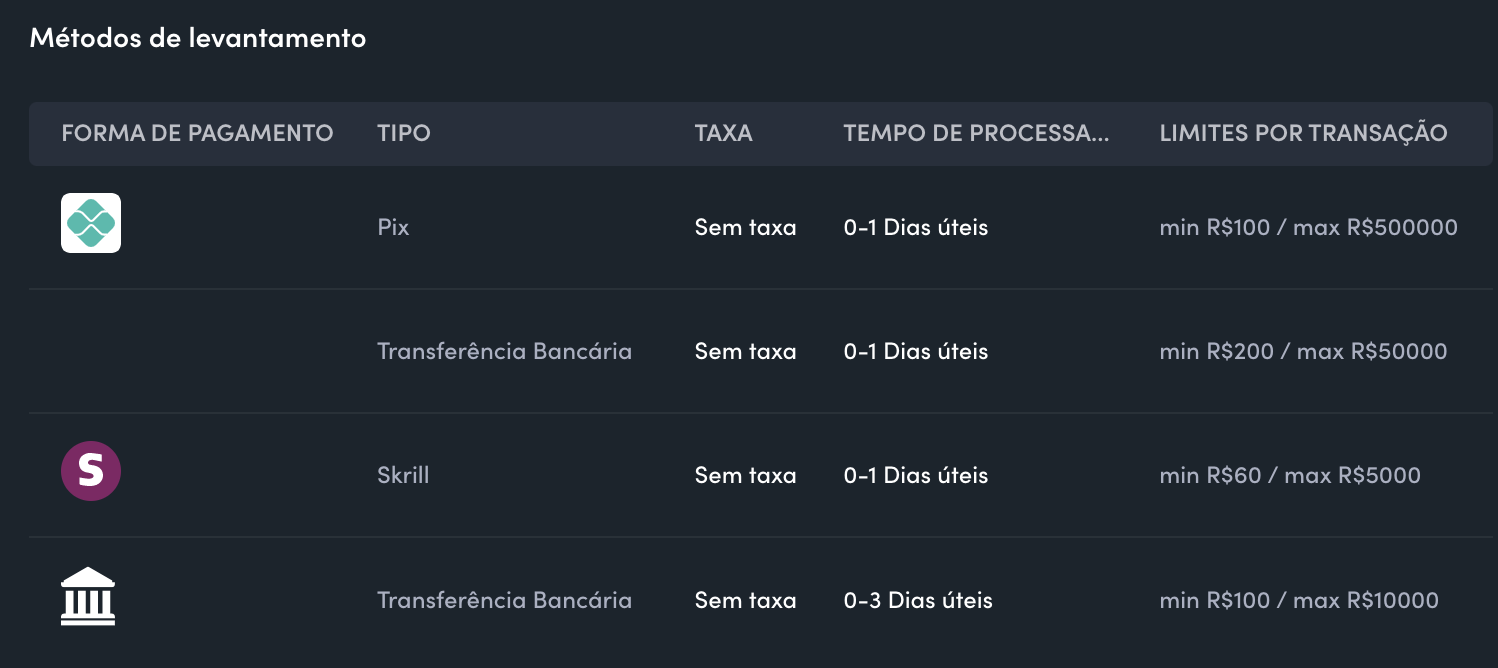Click the Pix payment method icon

tap(91, 223)
